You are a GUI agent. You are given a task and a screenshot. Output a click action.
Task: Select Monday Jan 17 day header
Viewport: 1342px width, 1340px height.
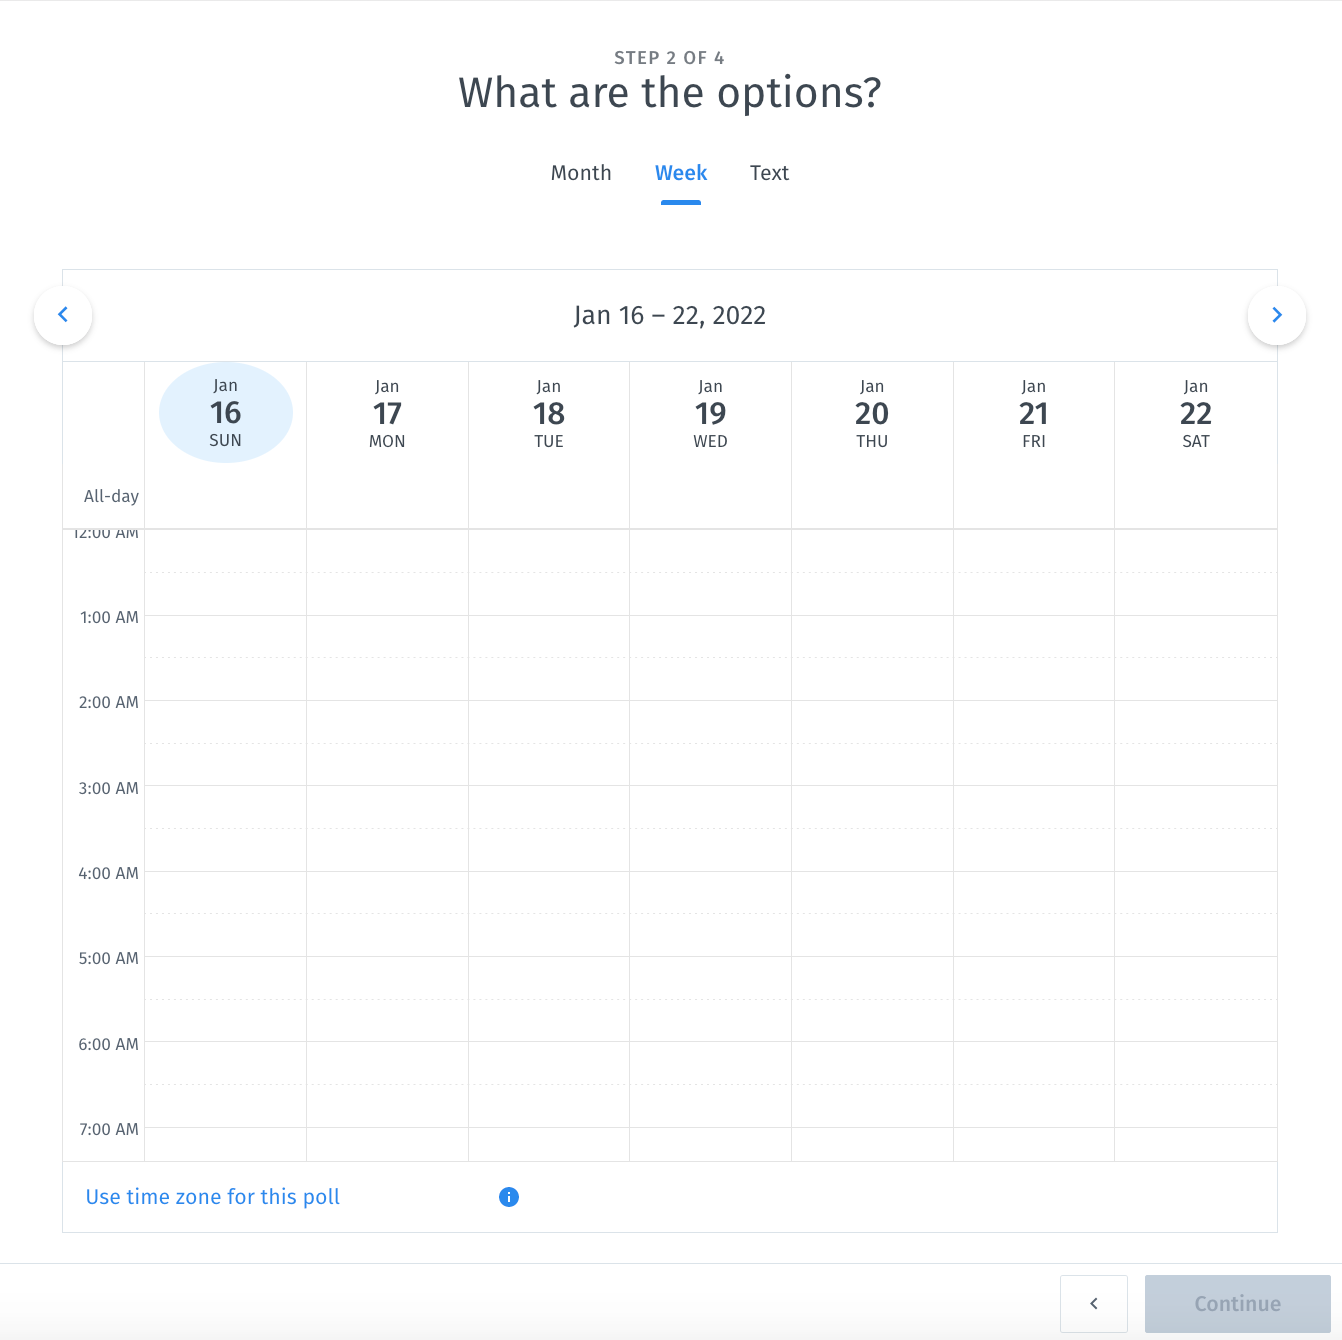pyautogui.click(x=387, y=413)
